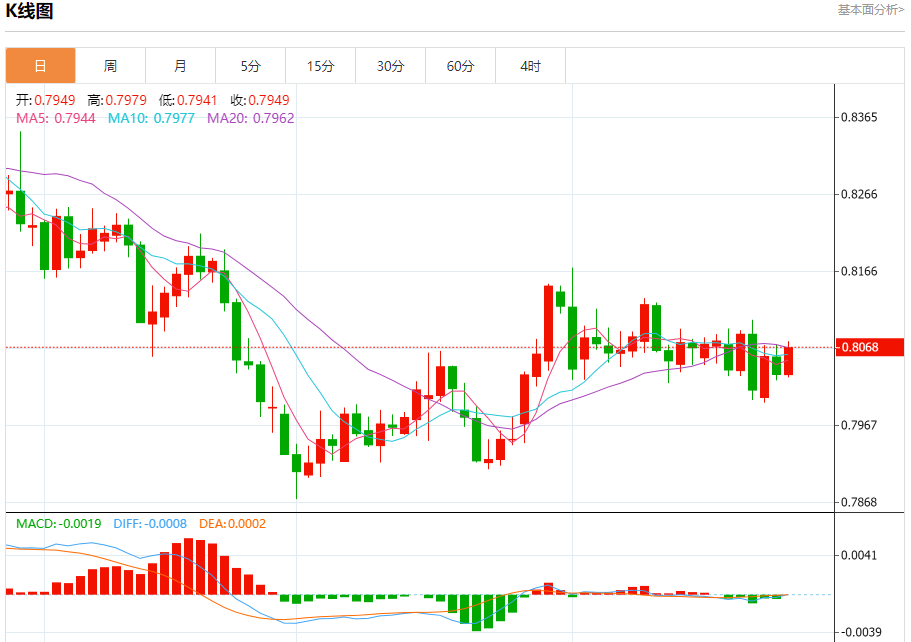911x642 pixels.
Task: Open the 15分 timeframe tab
Action: (321, 66)
